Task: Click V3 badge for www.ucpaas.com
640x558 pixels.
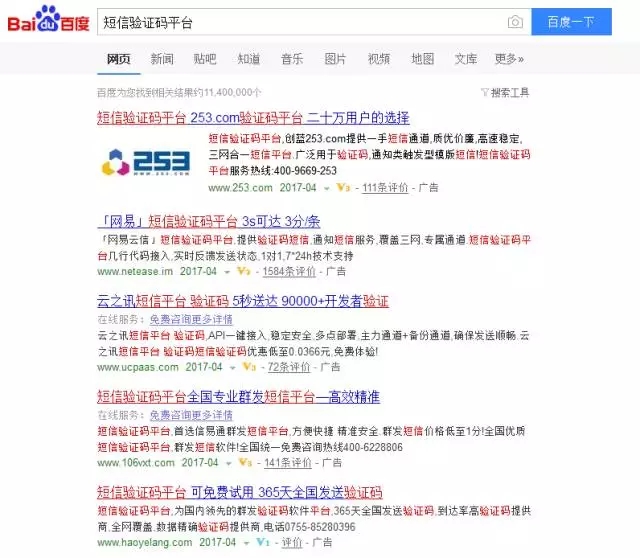Action: click(x=249, y=367)
